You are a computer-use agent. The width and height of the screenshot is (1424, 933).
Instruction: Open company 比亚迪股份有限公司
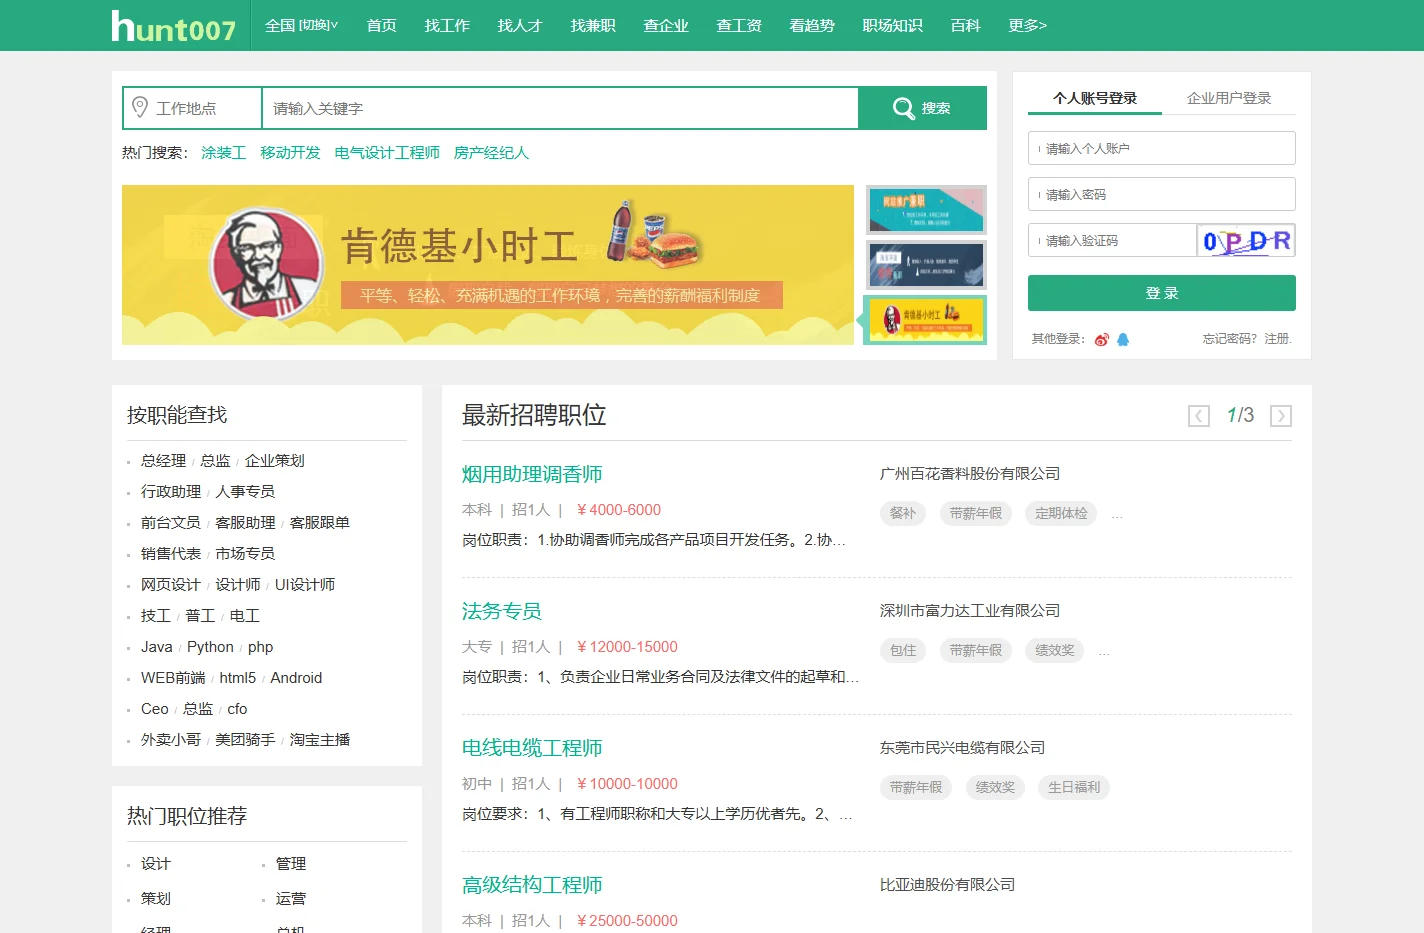(947, 885)
